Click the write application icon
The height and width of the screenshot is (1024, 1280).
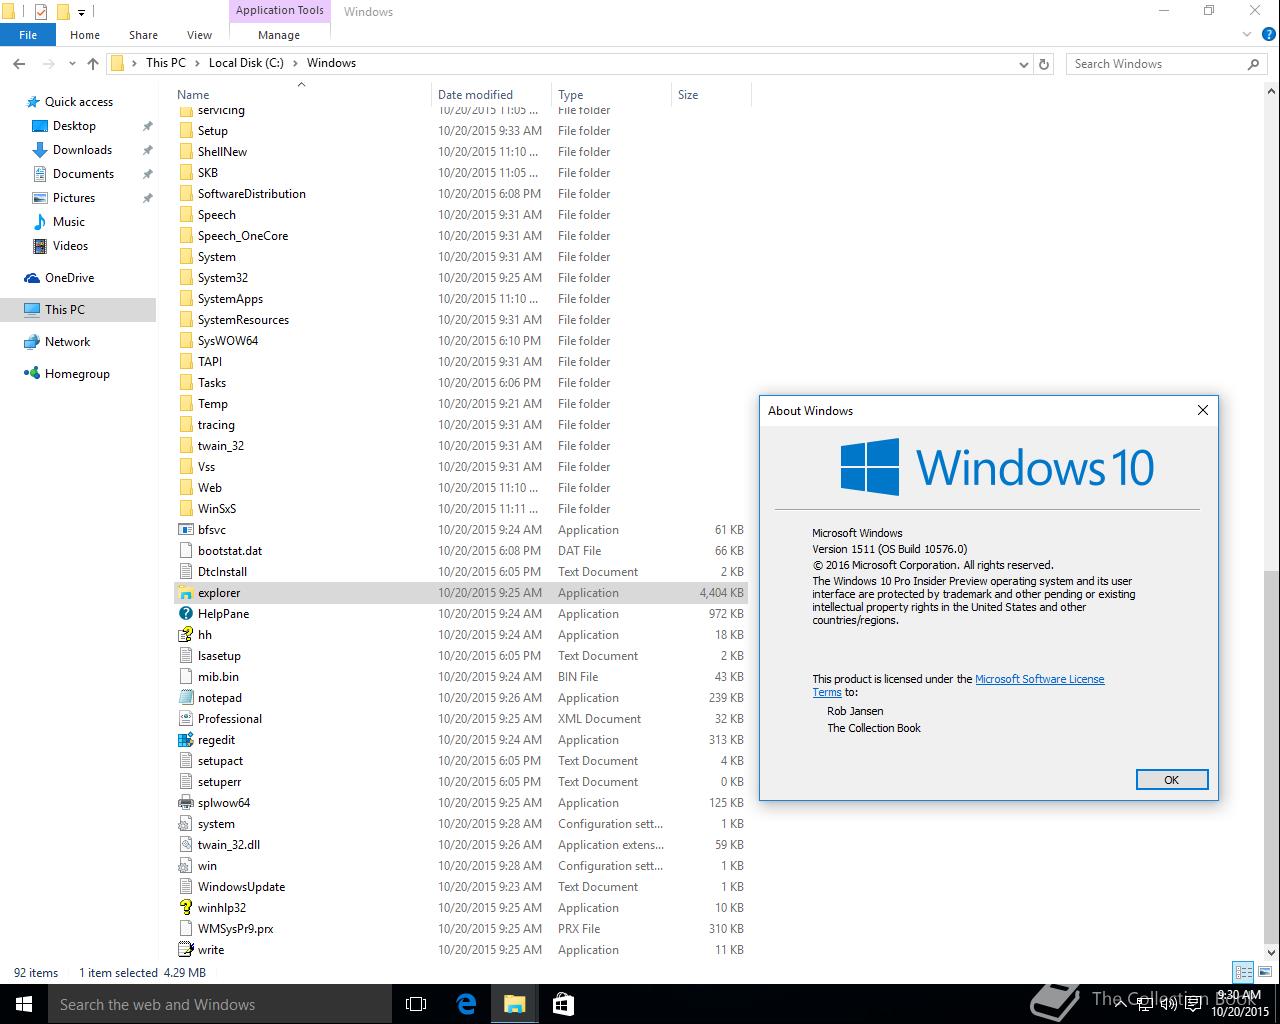(185, 950)
